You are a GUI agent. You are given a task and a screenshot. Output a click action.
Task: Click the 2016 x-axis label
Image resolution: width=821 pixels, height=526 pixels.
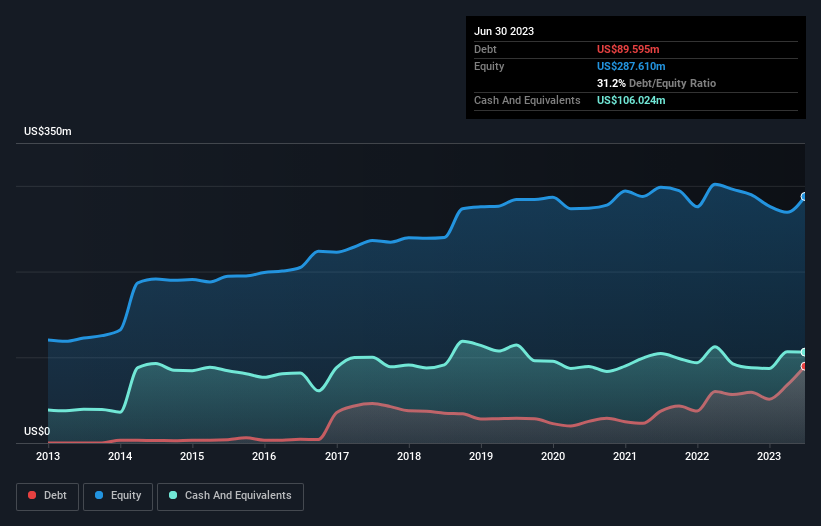click(x=264, y=456)
